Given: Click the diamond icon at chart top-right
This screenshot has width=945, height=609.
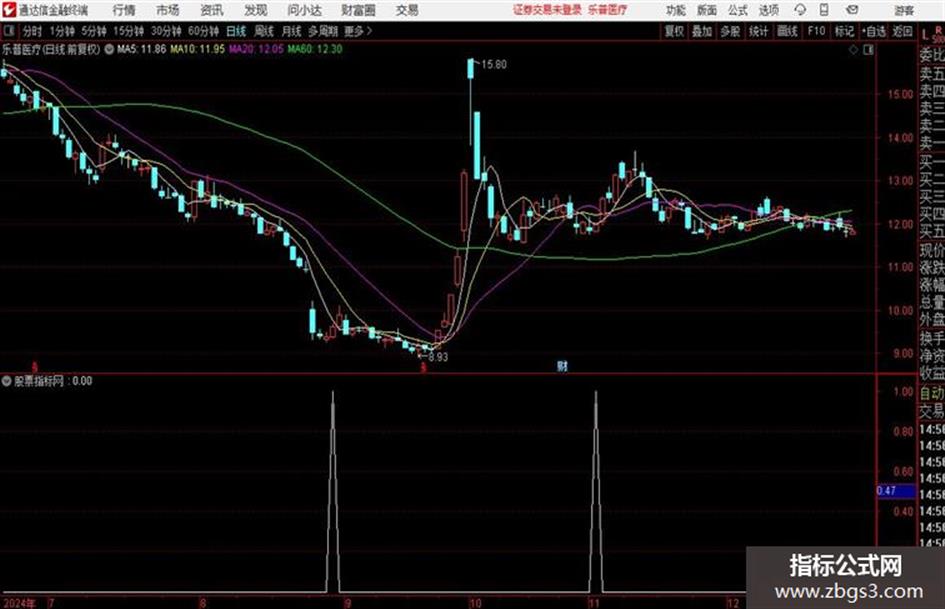Looking at the screenshot, I should [853, 50].
